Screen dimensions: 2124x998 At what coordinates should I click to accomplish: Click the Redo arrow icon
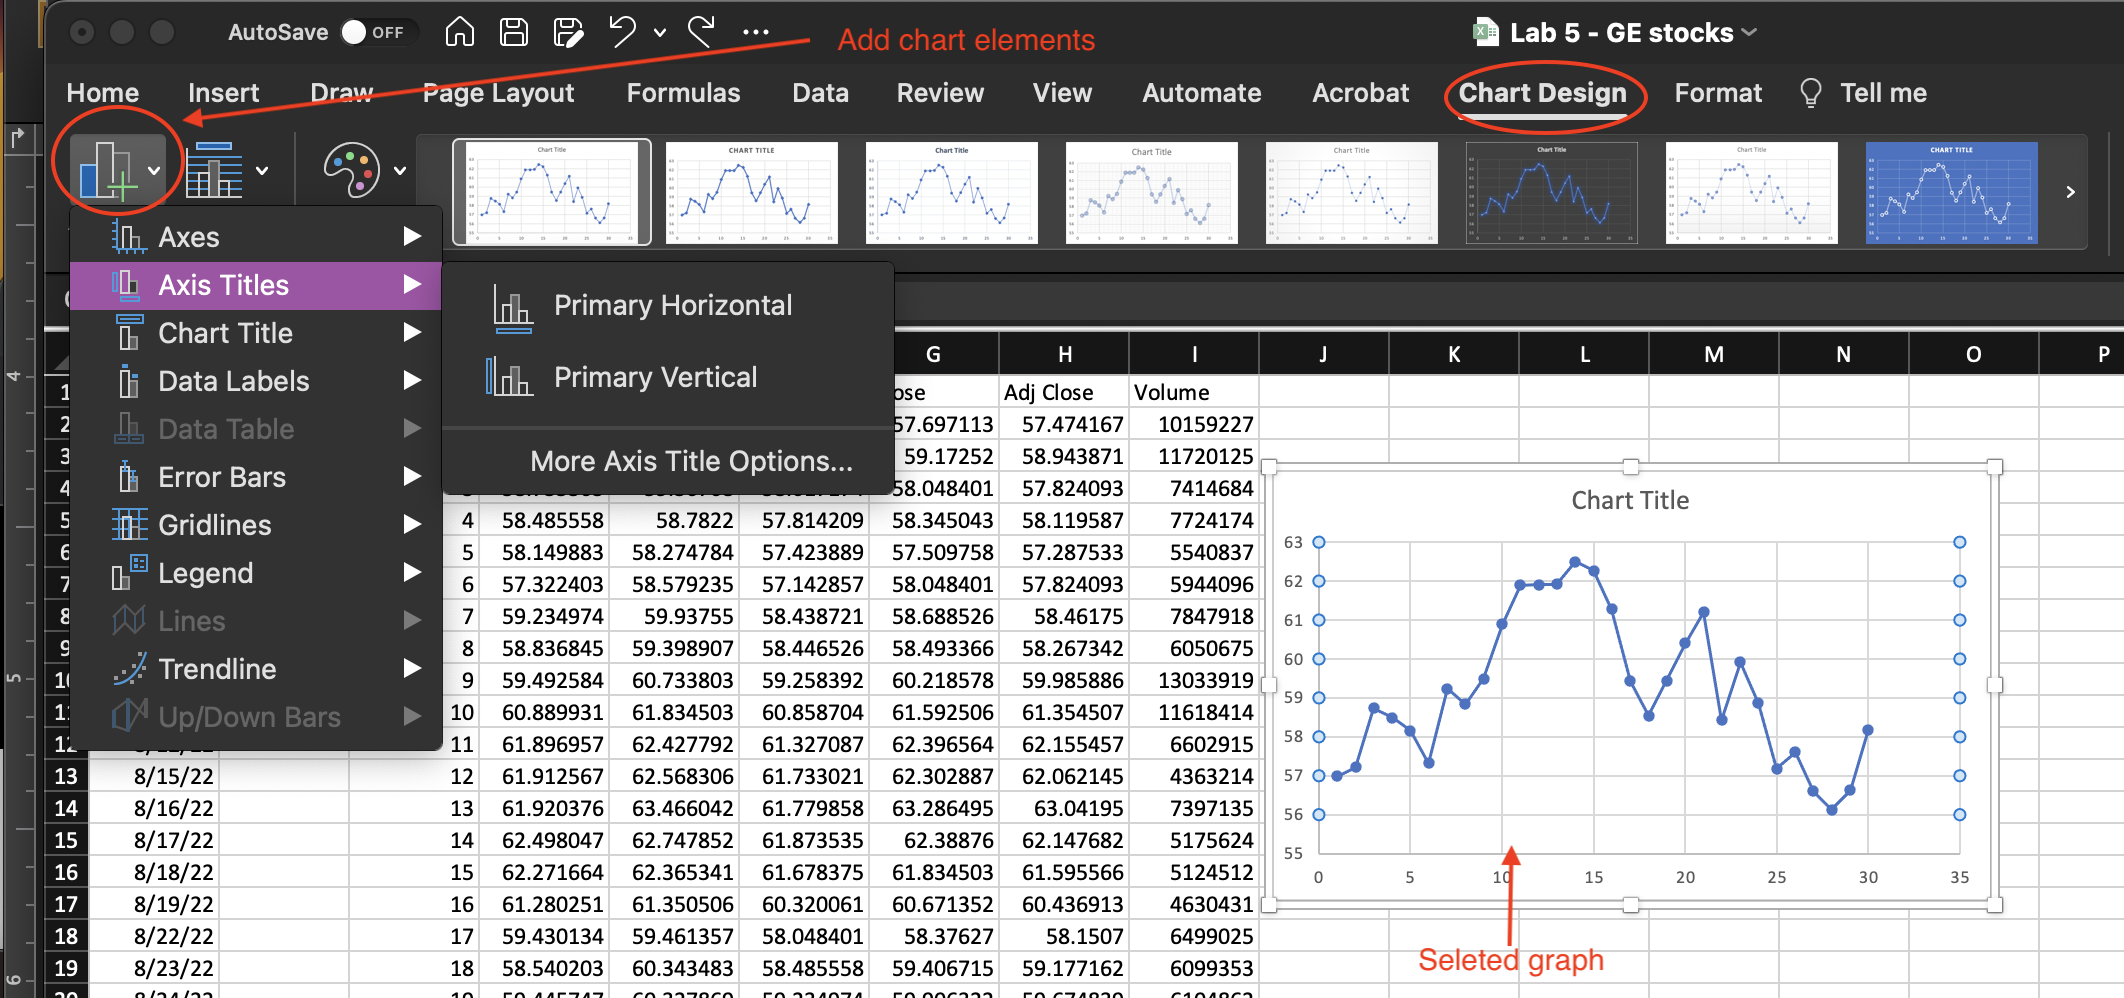click(701, 32)
